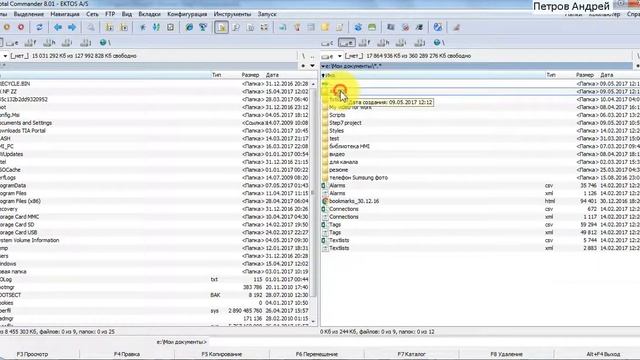Go to root using left panel backslash button
Viewport: 640px width, 360px height.
(303, 56)
